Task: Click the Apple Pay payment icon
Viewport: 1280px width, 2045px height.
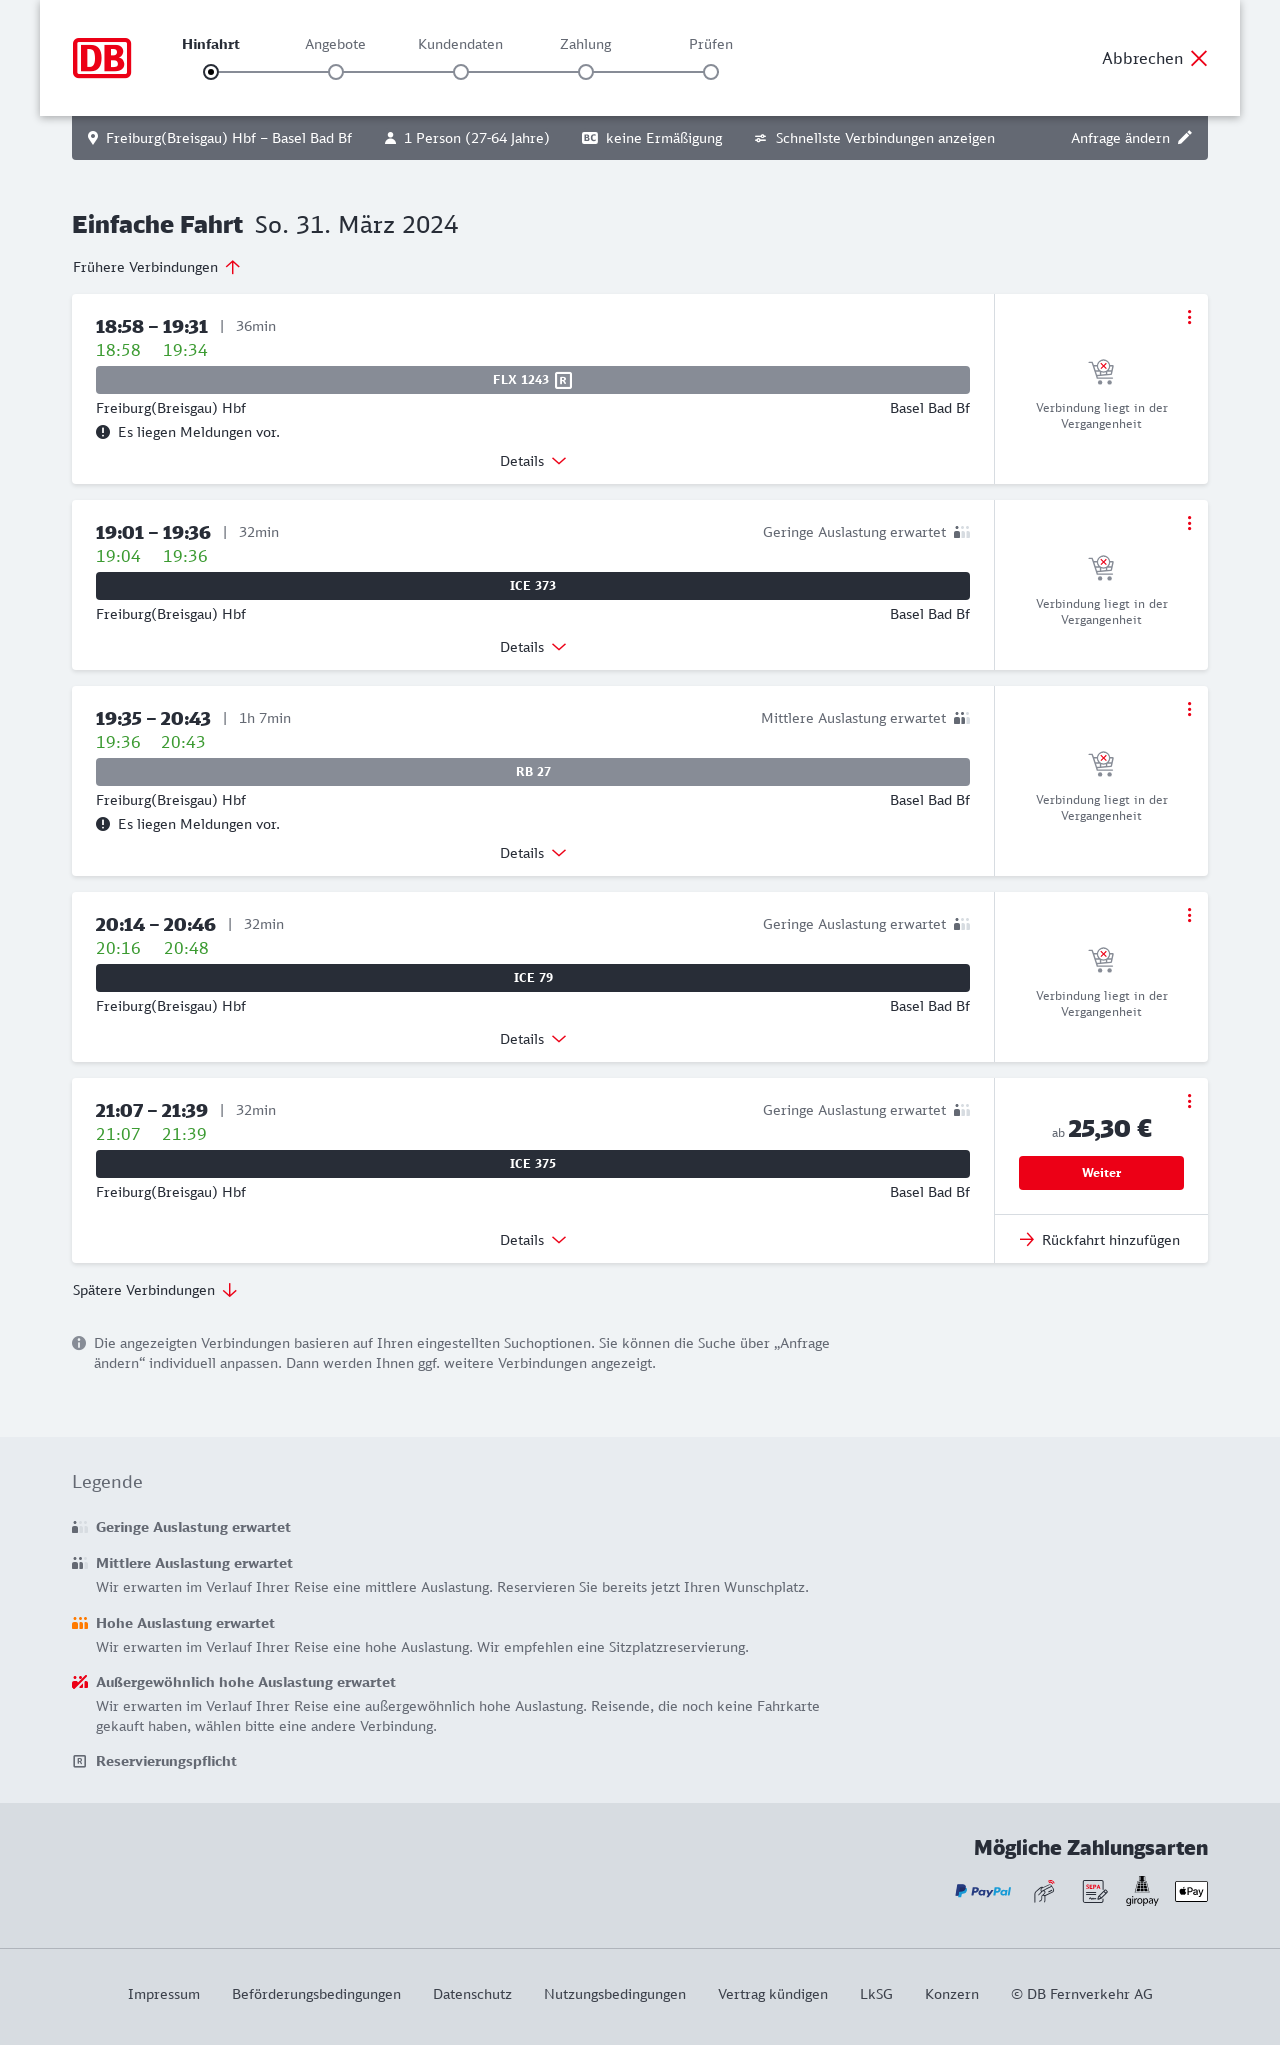Action: (1191, 1891)
